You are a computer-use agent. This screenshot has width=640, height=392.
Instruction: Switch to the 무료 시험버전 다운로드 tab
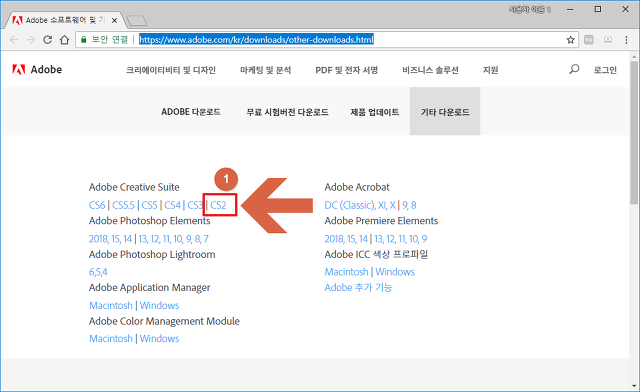(287, 111)
